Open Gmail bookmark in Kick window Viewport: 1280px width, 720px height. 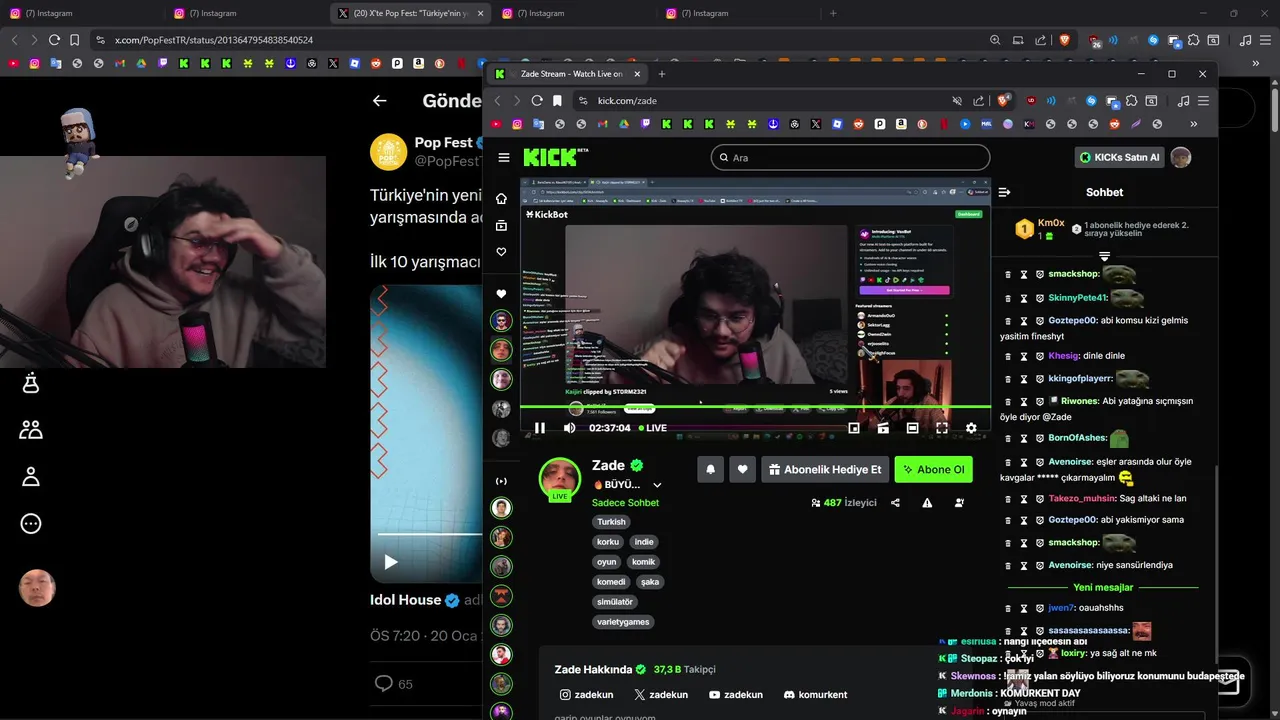(x=602, y=124)
